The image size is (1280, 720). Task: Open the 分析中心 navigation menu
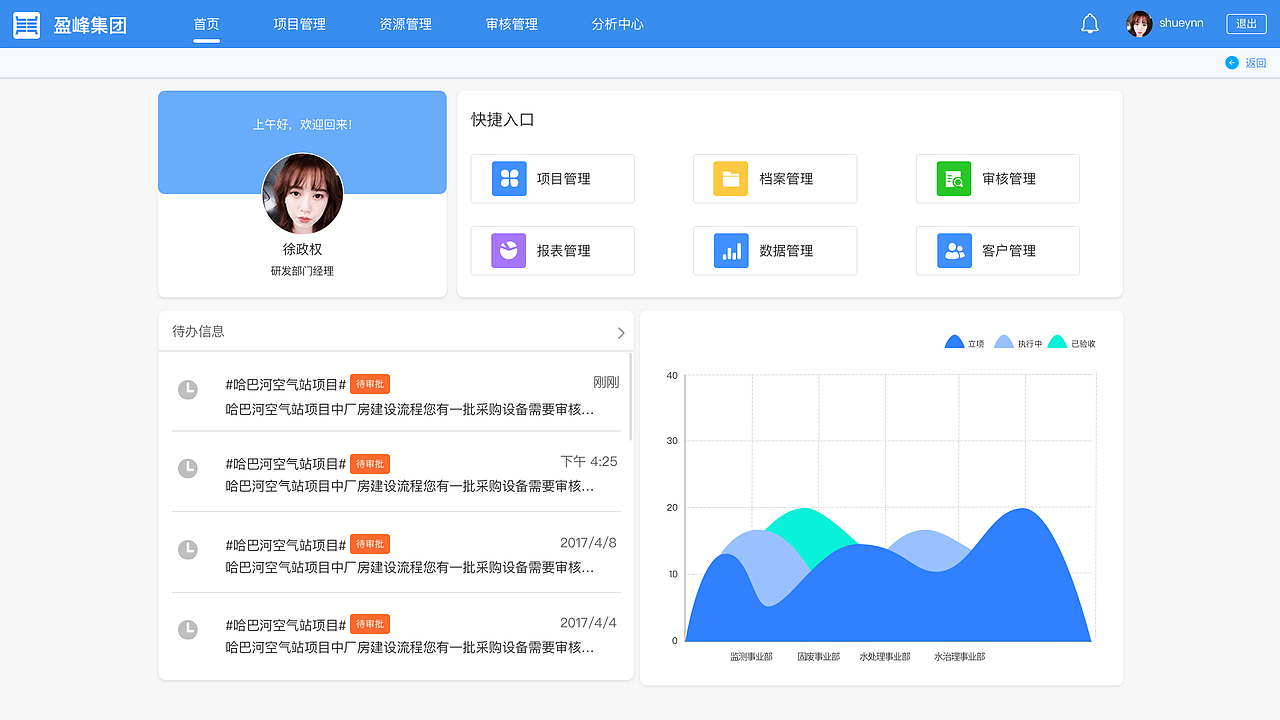[617, 23]
